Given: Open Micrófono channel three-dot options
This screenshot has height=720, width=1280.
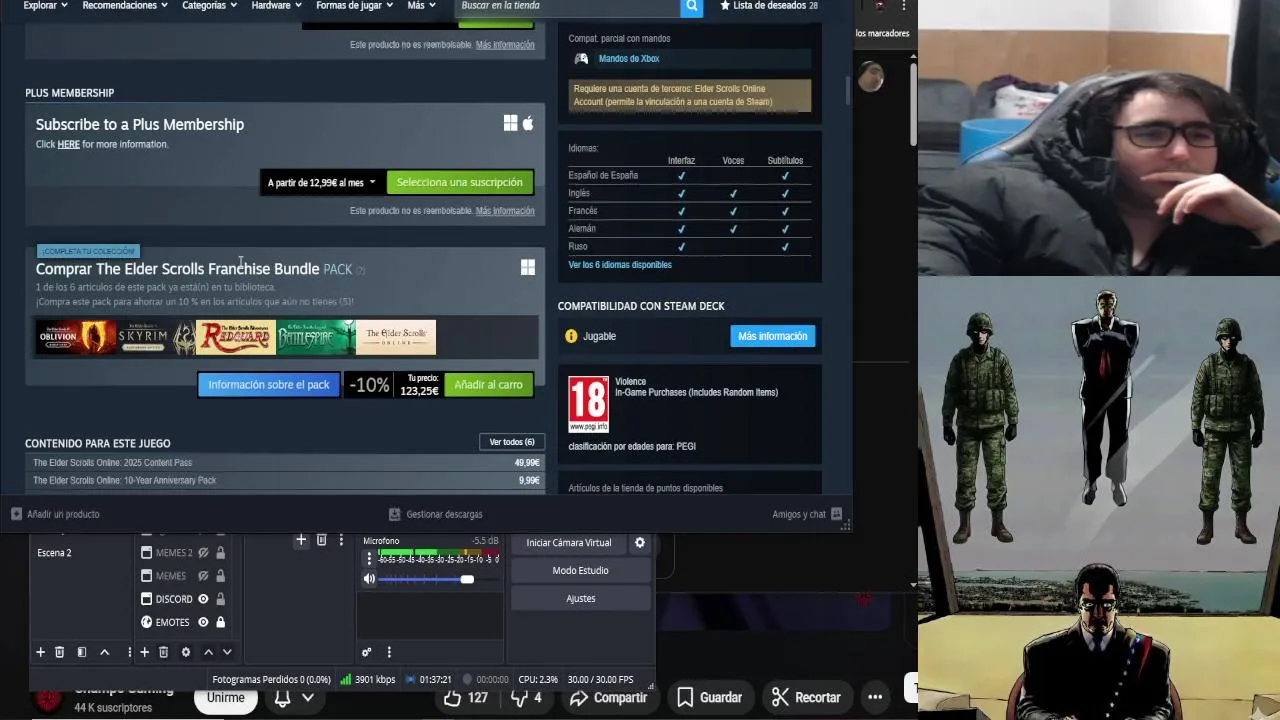Looking at the screenshot, I should (369, 559).
